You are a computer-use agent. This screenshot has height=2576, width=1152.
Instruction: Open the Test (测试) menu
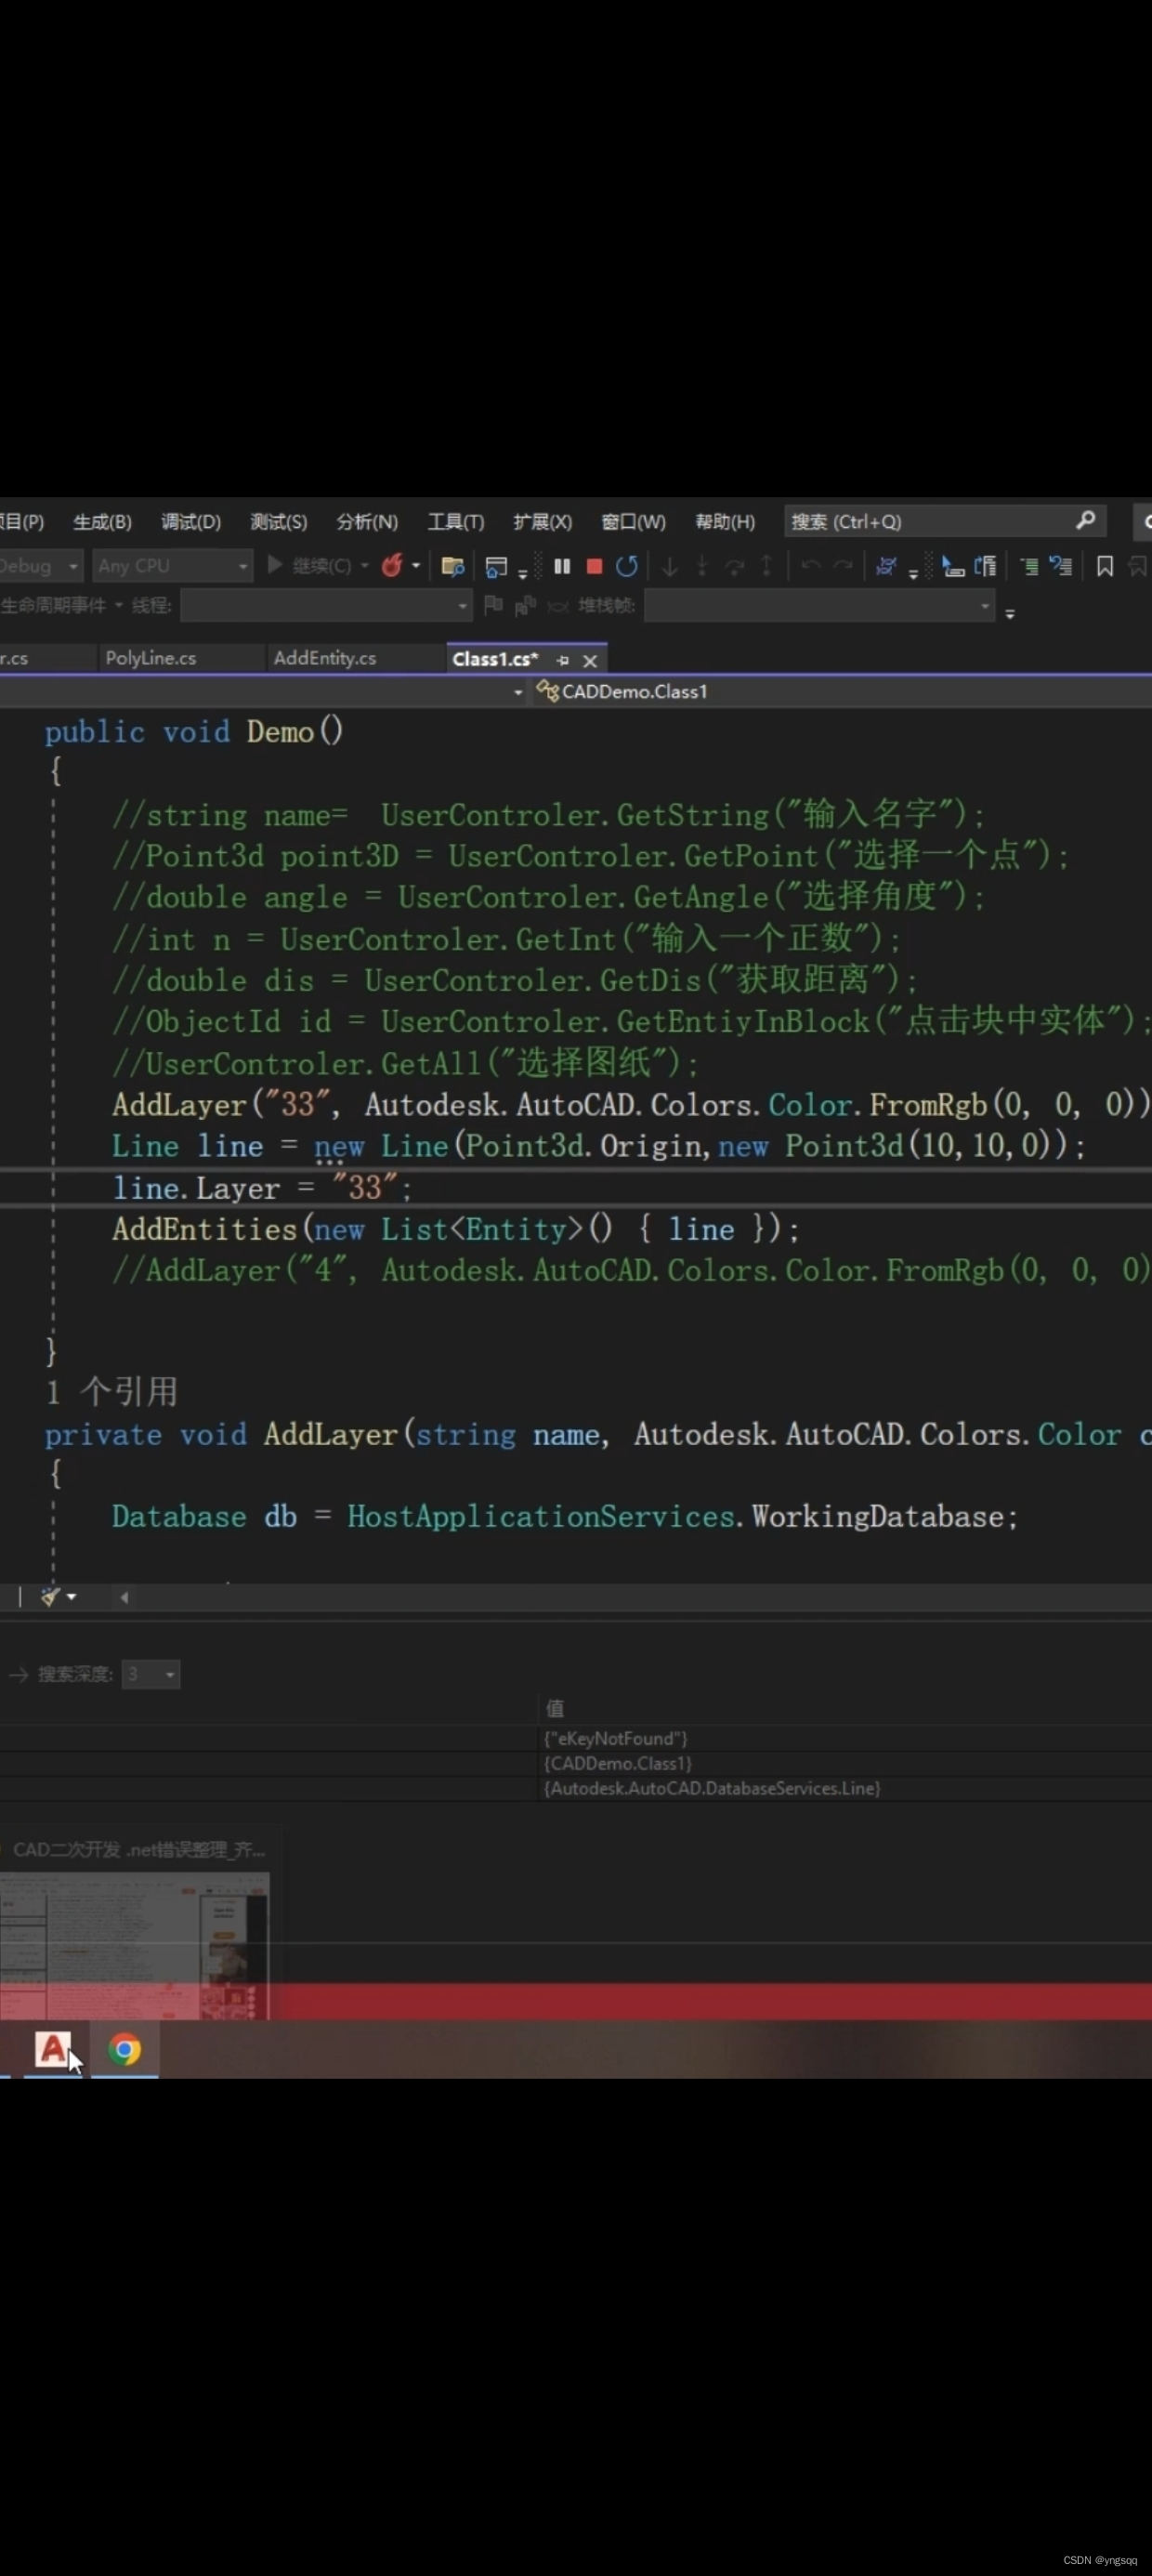point(279,521)
